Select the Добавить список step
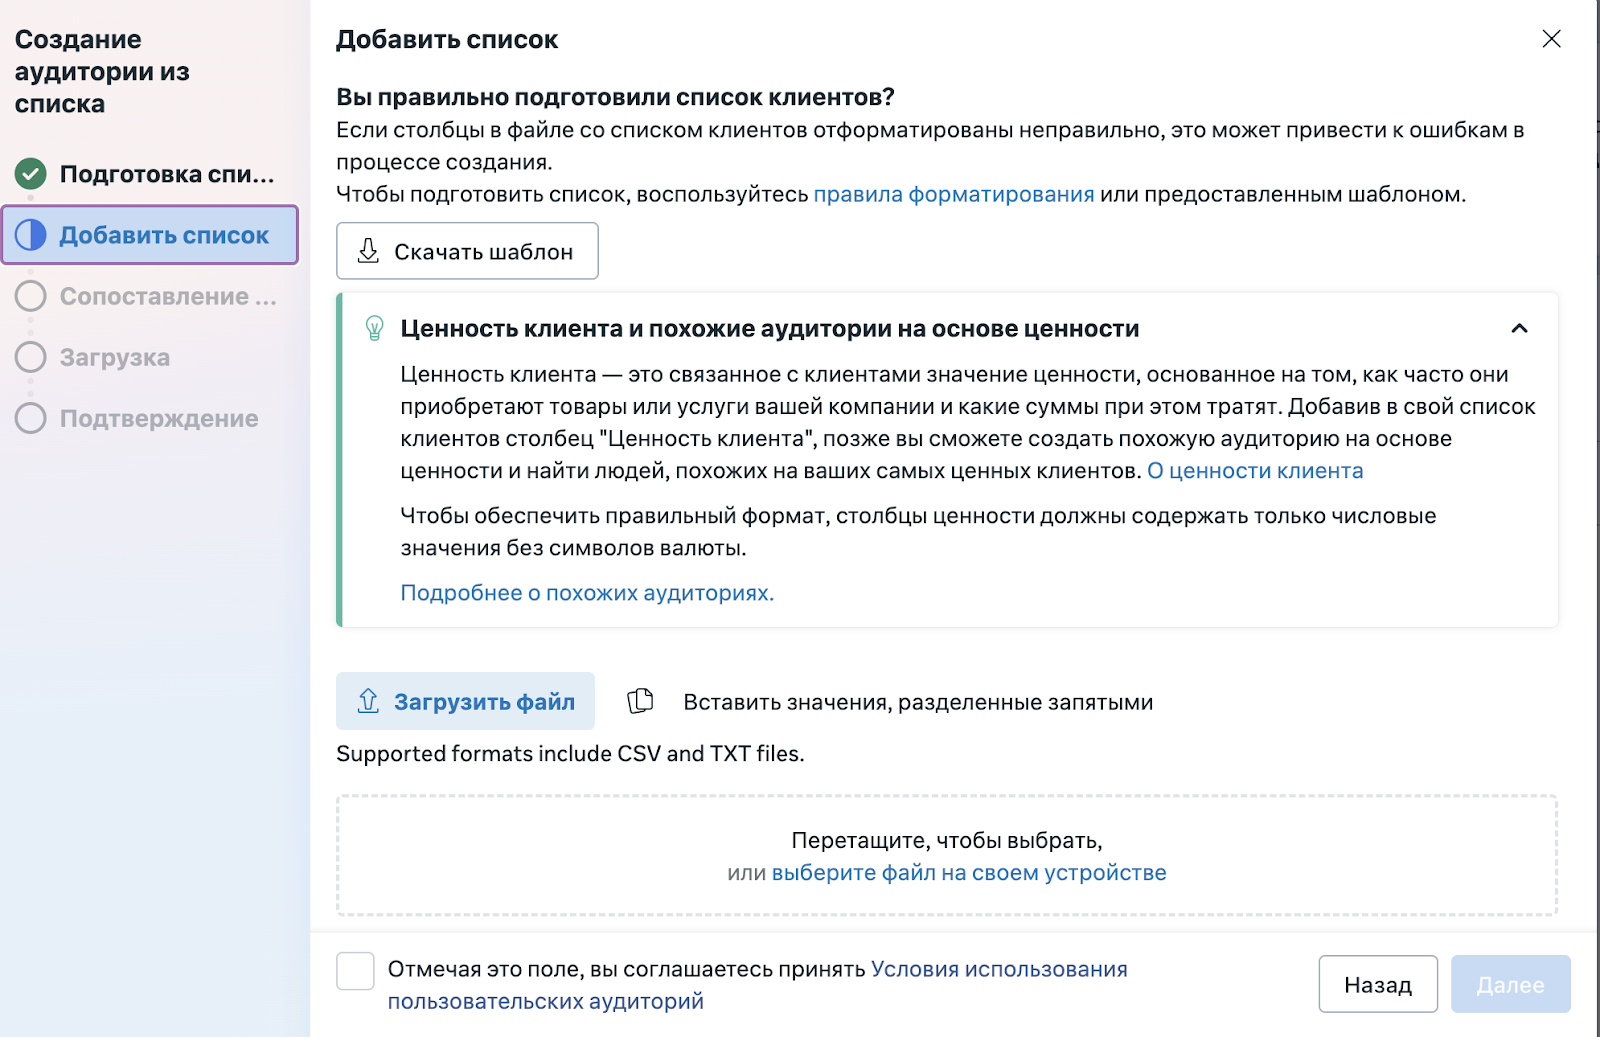The image size is (1600, 1037). pyautogui.click(x=150, y=235)
